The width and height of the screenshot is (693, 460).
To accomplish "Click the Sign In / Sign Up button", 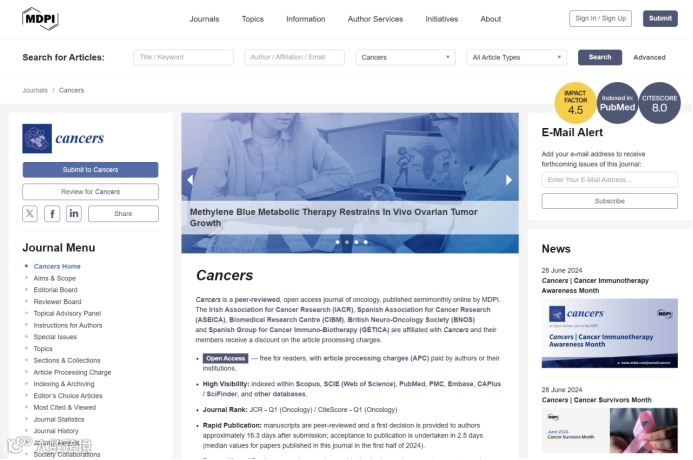I will click(x=600, y=19).
